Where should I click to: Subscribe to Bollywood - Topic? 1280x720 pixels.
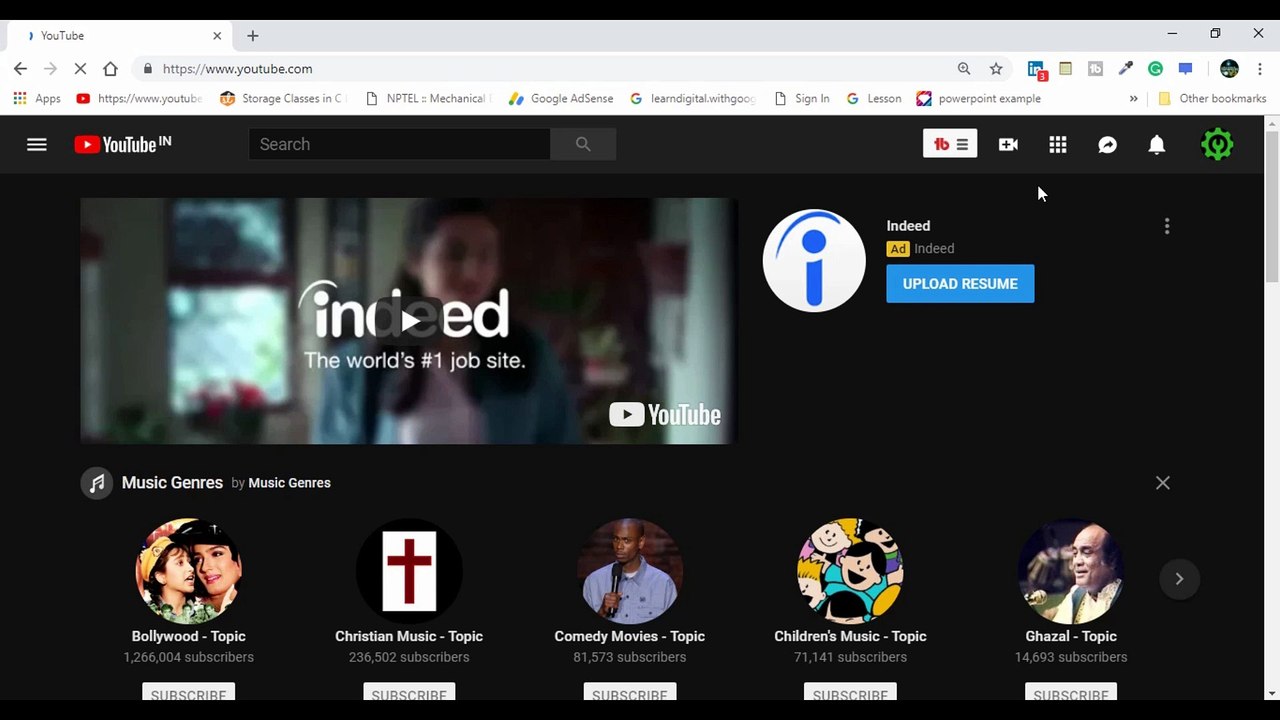pos(189,692)
